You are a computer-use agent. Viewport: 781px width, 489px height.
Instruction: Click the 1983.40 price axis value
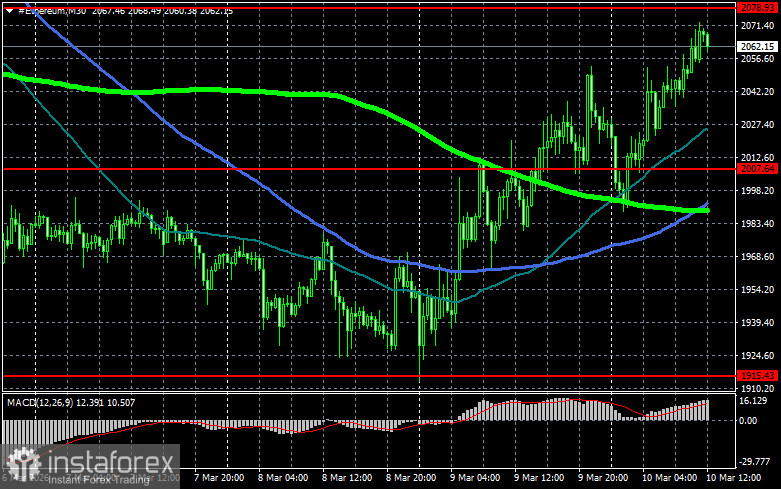(758, 224)
